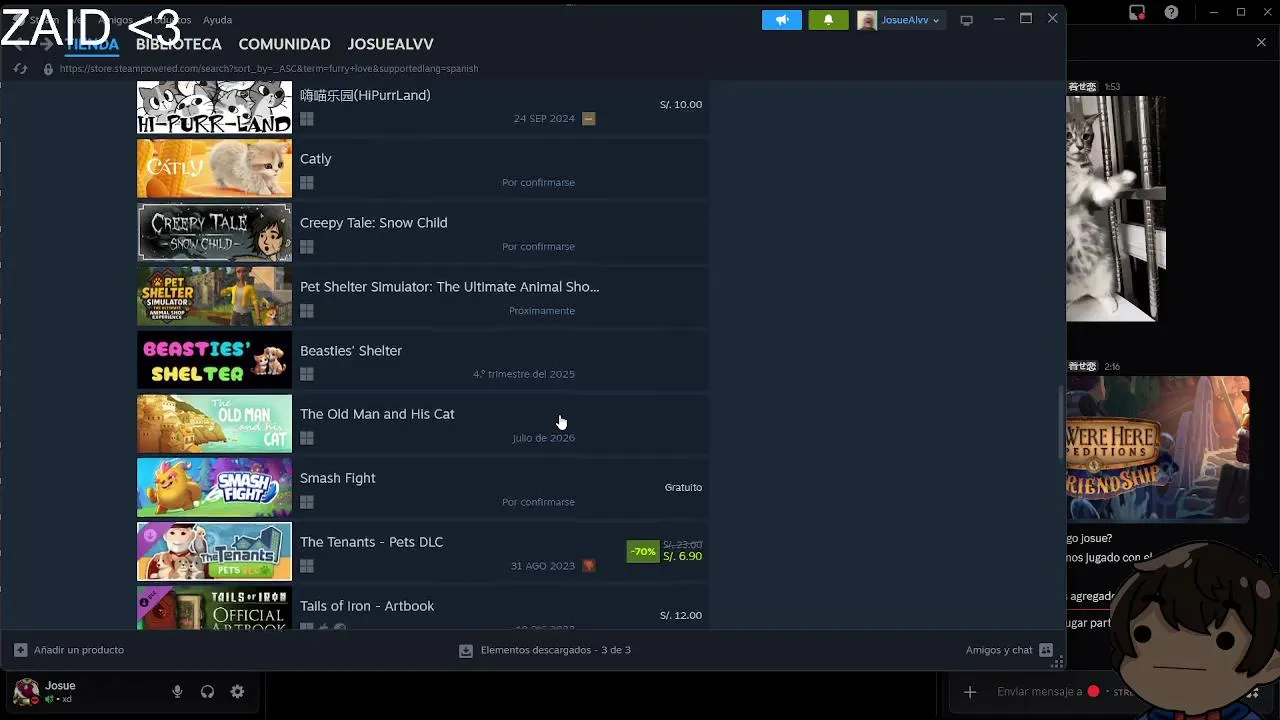The height and width of the screenshot is (720, 1280).
Task: Click the cat video thumbnail in chat
Action: coord(1116,208)
